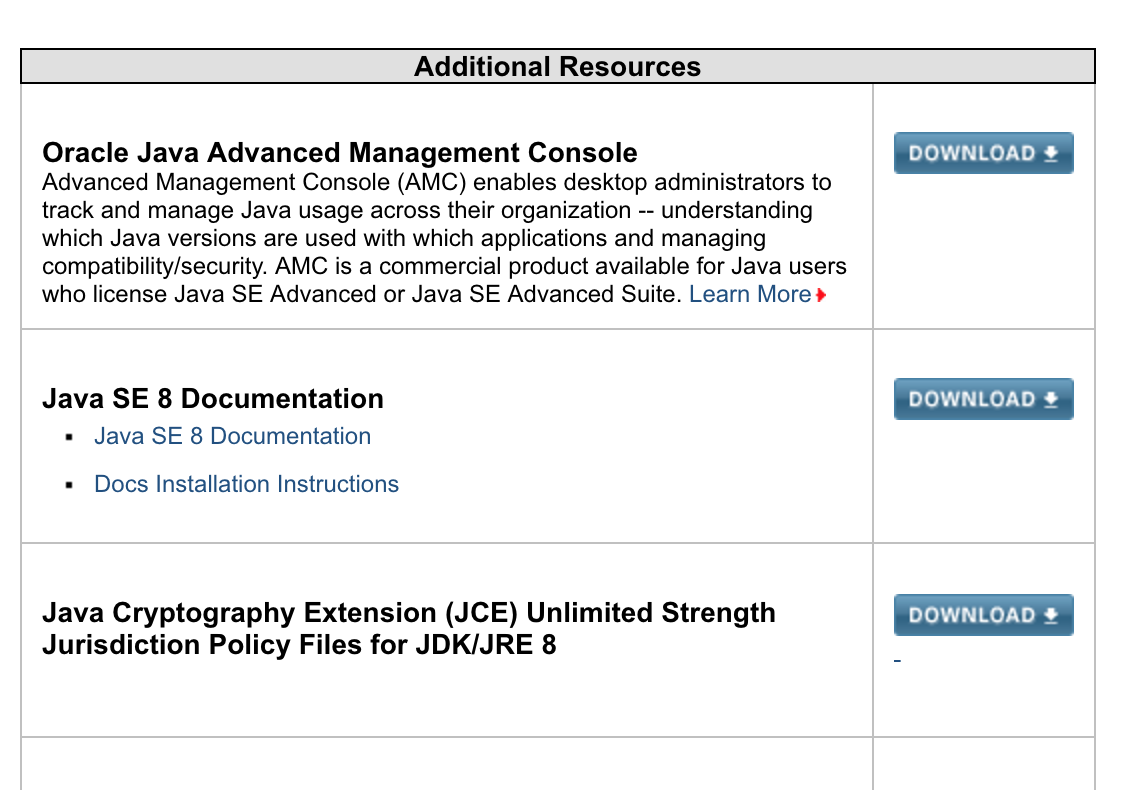Click the bold Java SE 8 Documentation heading

[212, 398]
